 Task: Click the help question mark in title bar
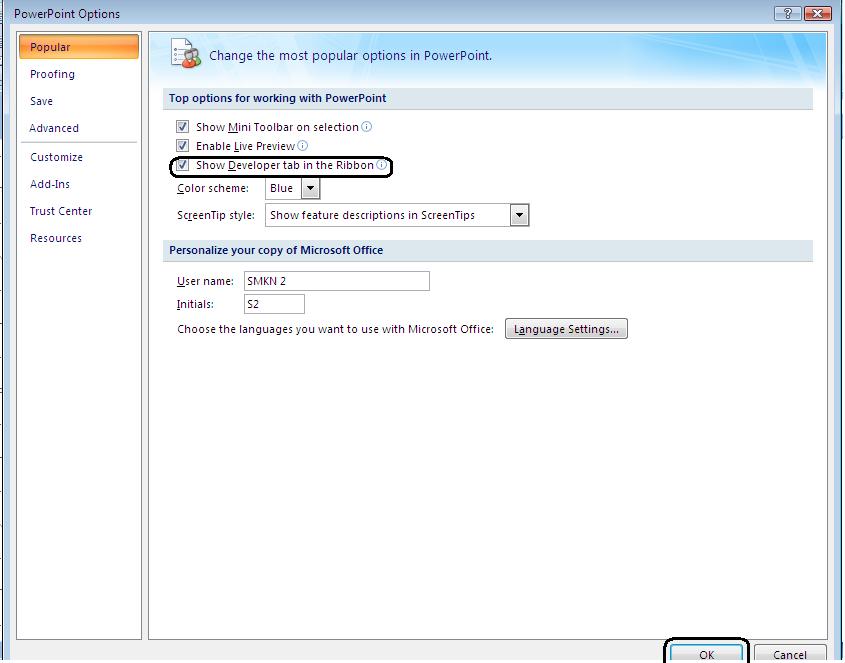pos(787,13)
